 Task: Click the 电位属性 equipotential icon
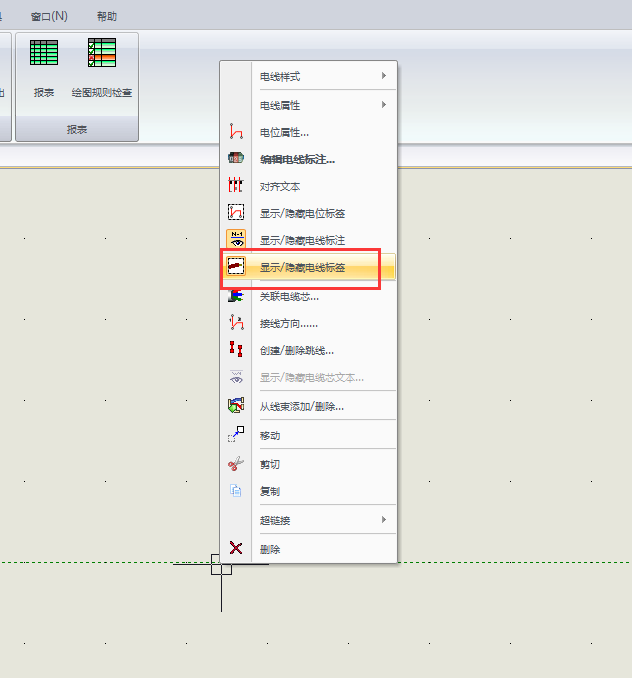pyautogui.click(x=236, y=132)
